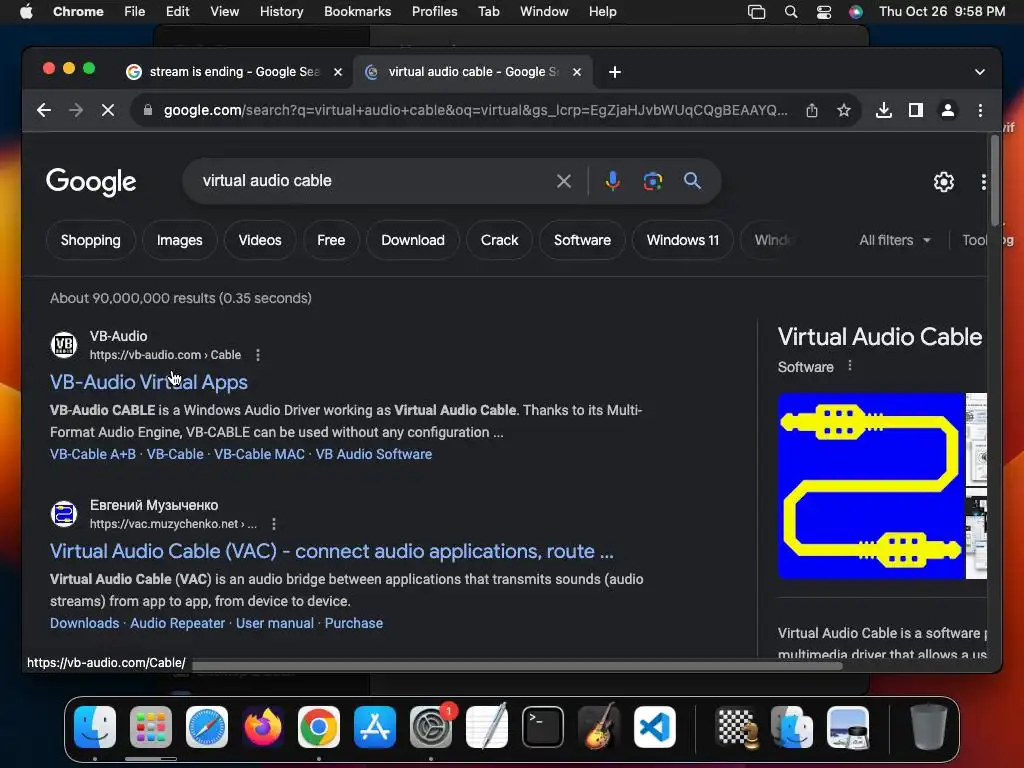The width and height of the screenshot is (1024, 768).
Task: Open Chrome three-dot menu
Action: click(x=980, y=110)
